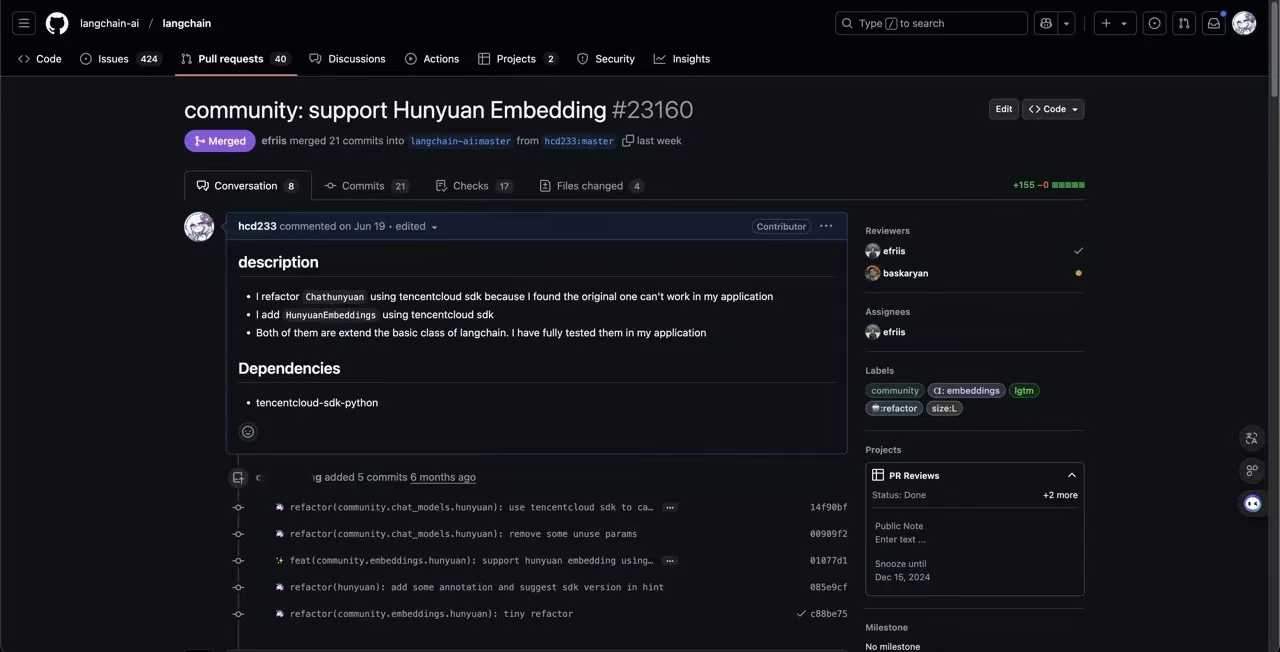Filter by embeddings label

pos(966,391)
